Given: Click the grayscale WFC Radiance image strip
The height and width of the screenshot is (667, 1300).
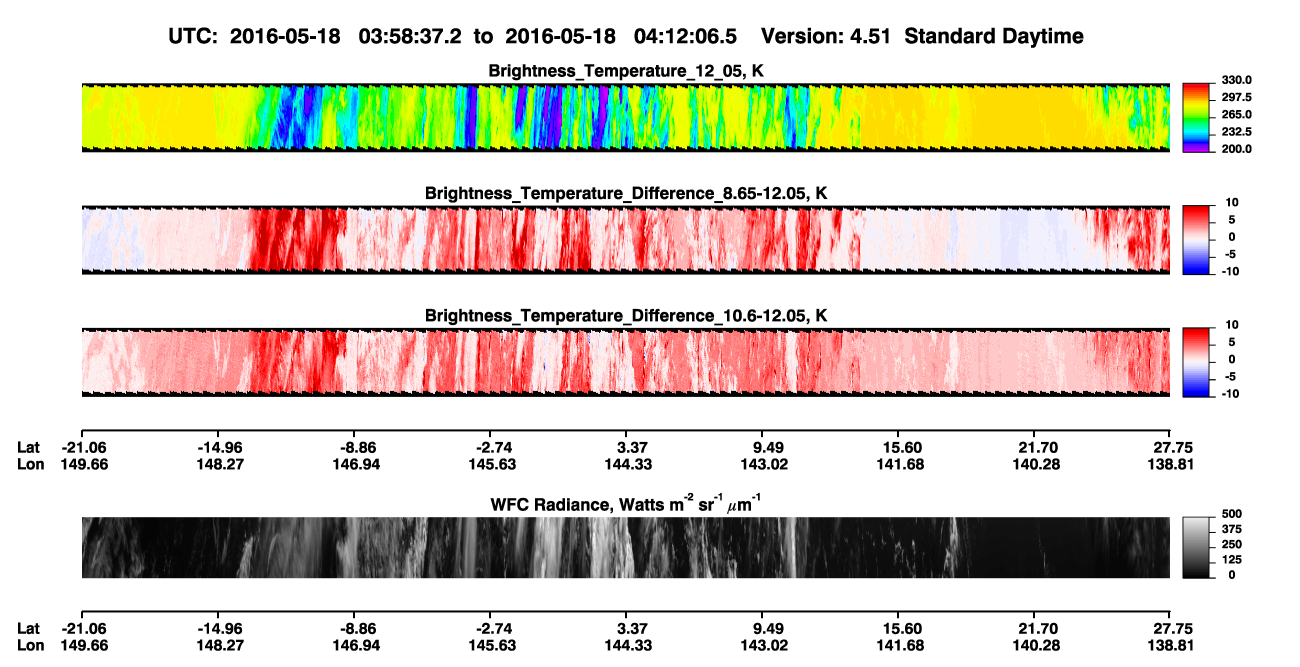Looking at the screenshot, I should pos(626,547).
